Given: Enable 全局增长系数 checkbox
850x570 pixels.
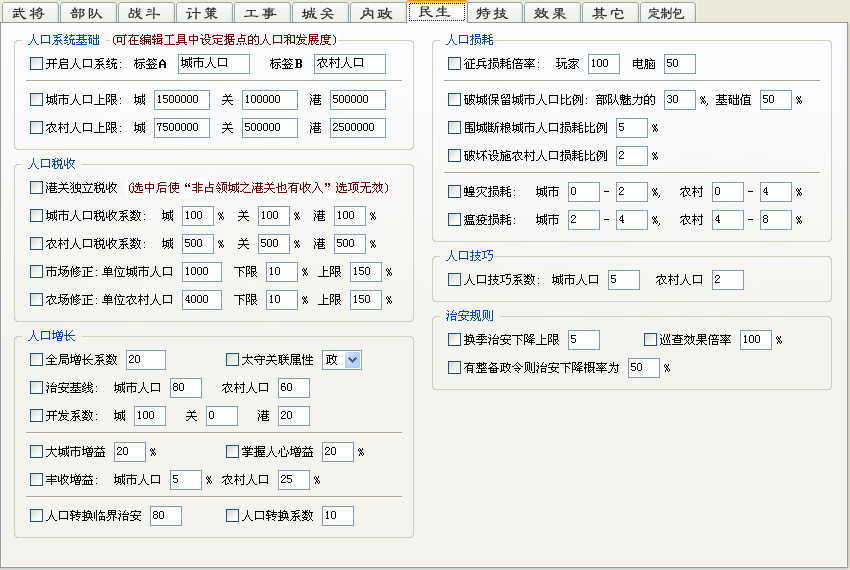Looking at the screenshot, I should pos(36,360).
